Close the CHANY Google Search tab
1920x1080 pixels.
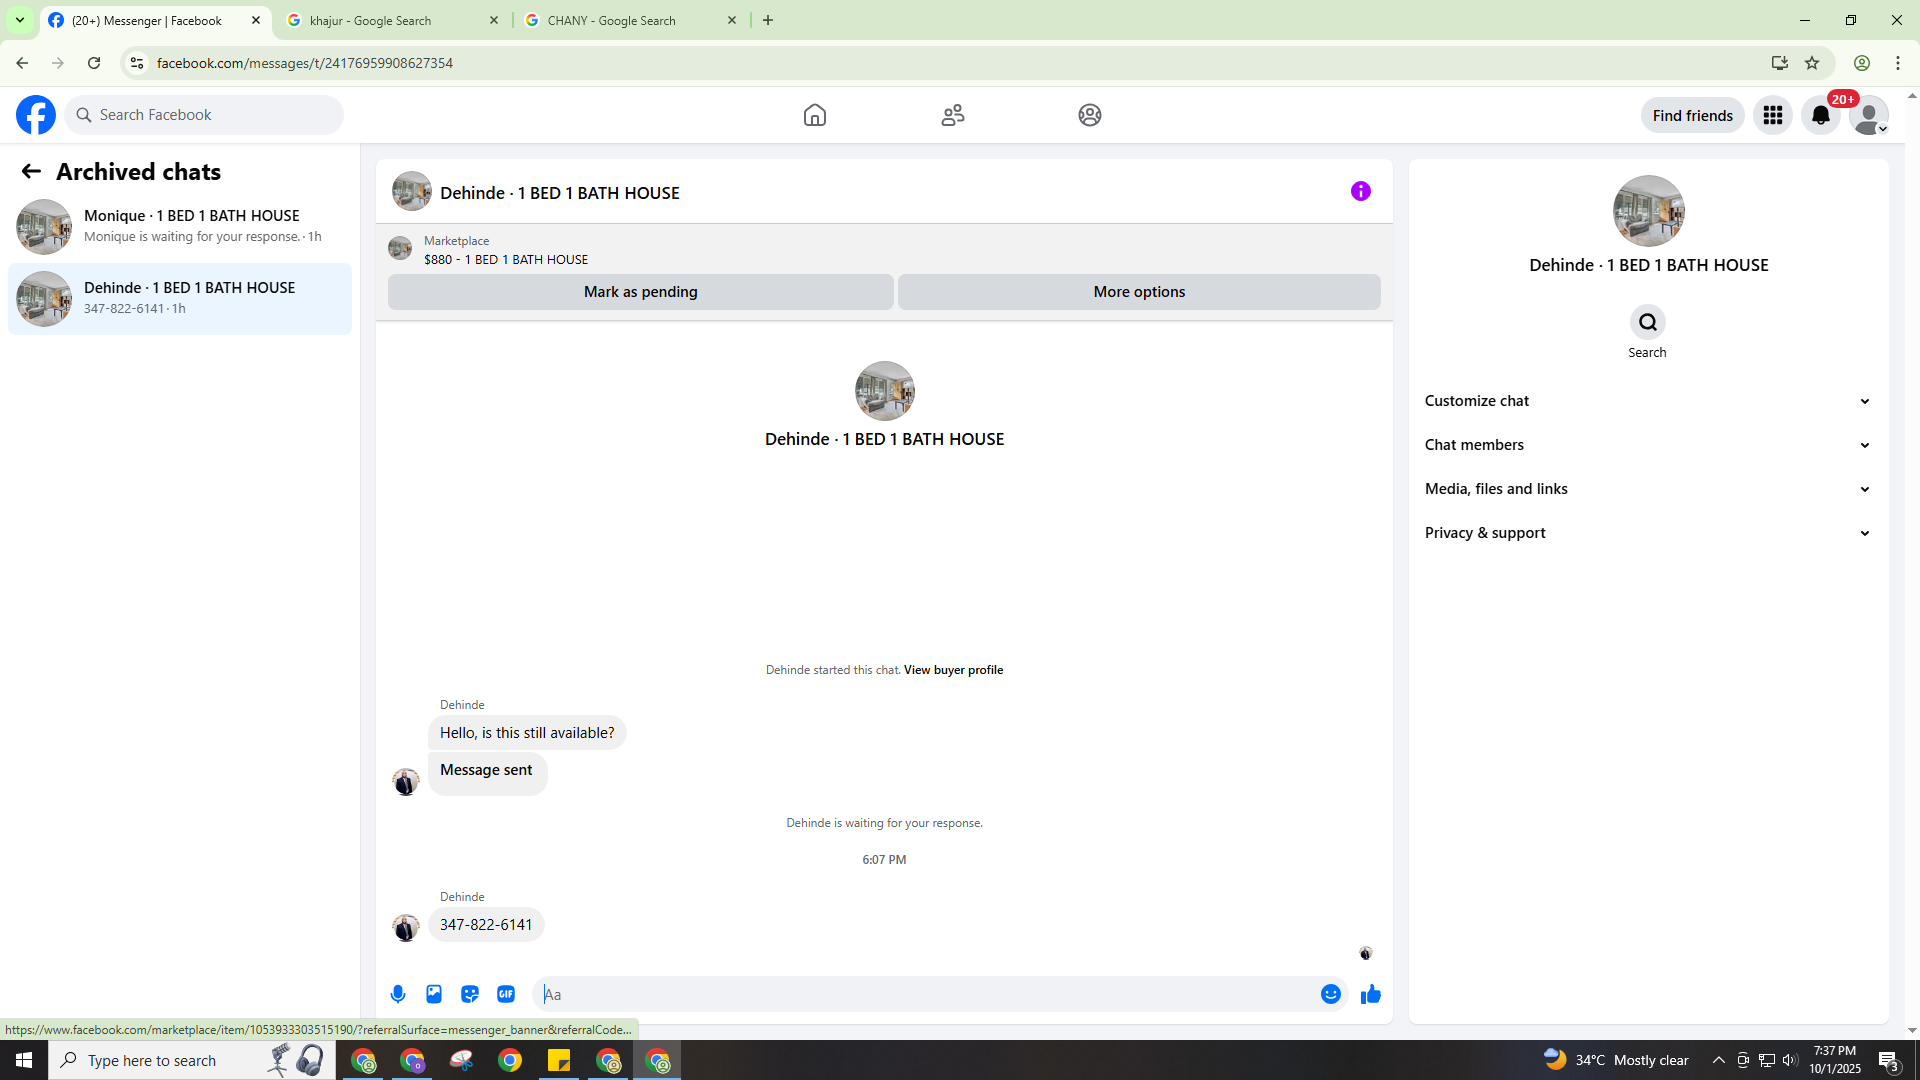click(732, 20)
